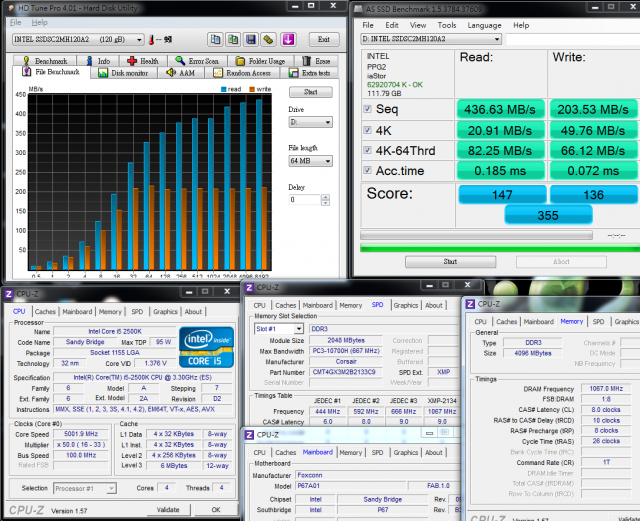Viewport: 640px width, 521px height.
Task: Click the Z icon of the CPU-Z Mainboard window
Action: point(249,435)
